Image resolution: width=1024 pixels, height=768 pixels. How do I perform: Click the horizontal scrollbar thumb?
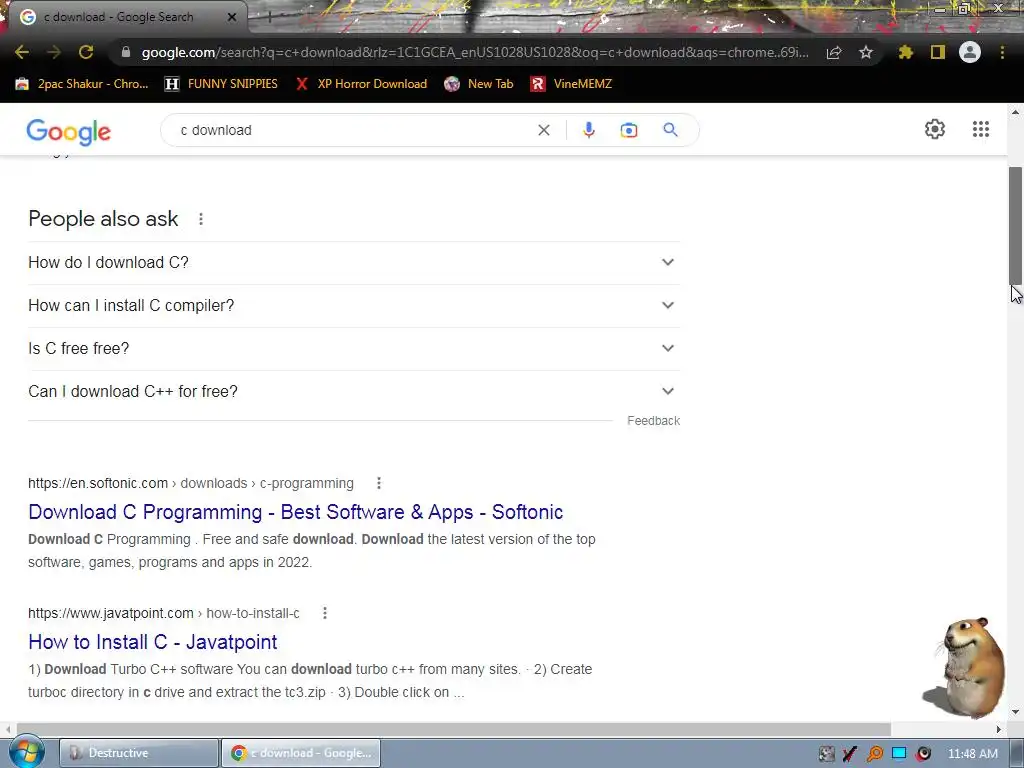click(x=454, y=729)
